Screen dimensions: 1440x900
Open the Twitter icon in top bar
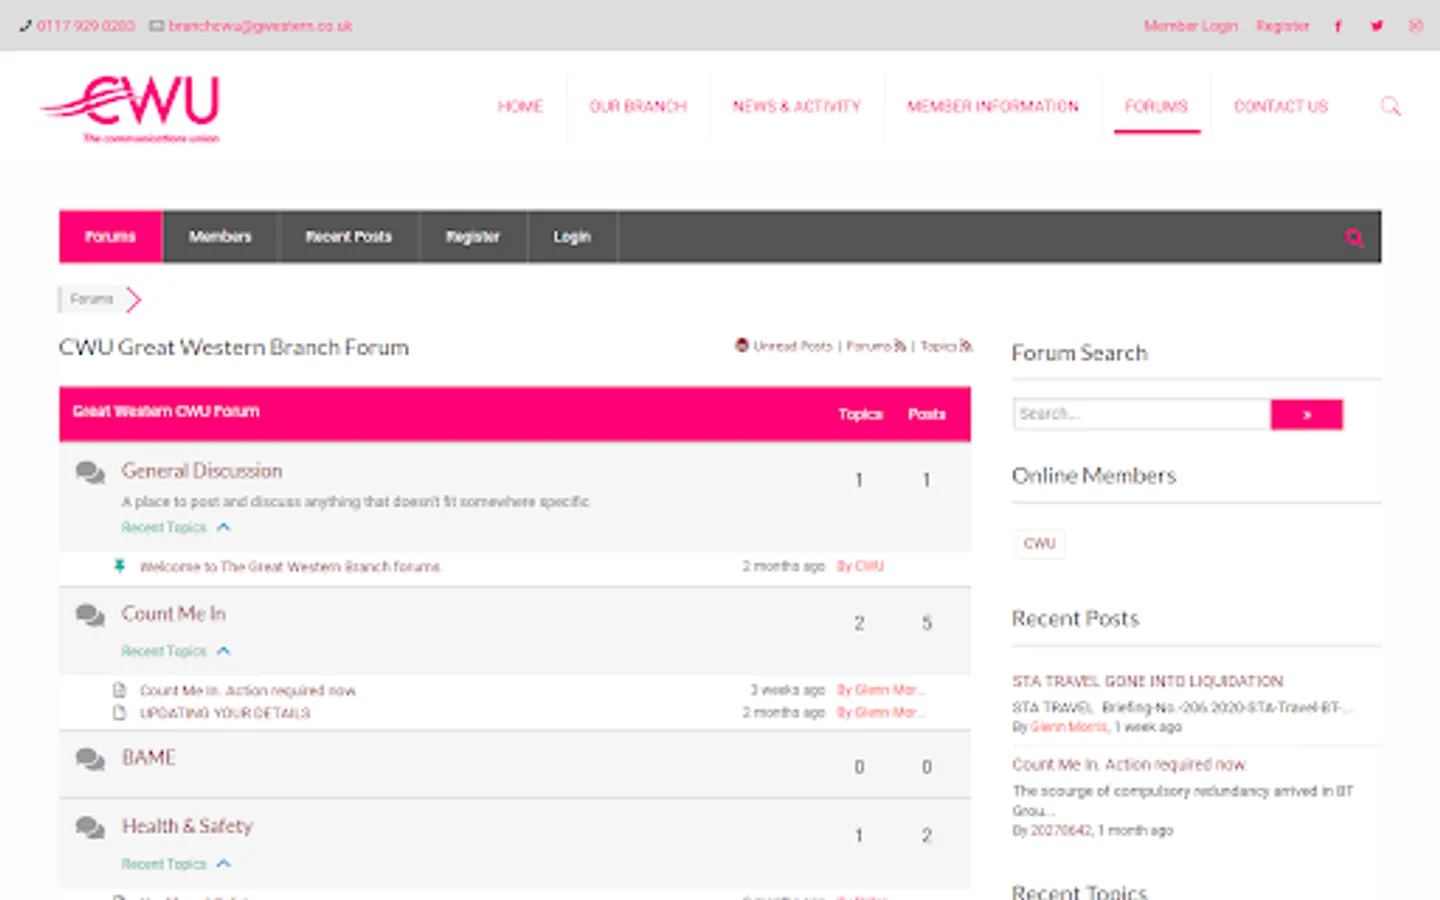click(1377, 26)
